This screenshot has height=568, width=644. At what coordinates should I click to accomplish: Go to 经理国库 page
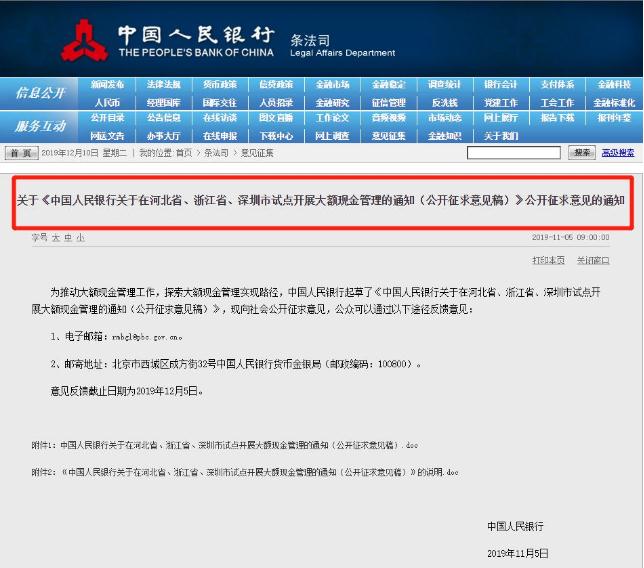[x=163, y=103]
